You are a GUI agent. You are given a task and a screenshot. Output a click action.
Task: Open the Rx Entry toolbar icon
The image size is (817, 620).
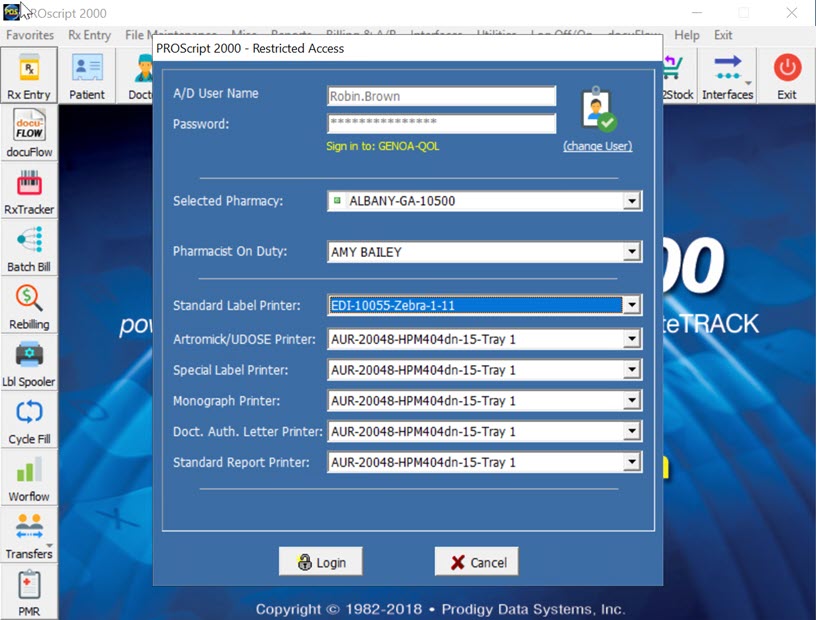pos(29,75)
